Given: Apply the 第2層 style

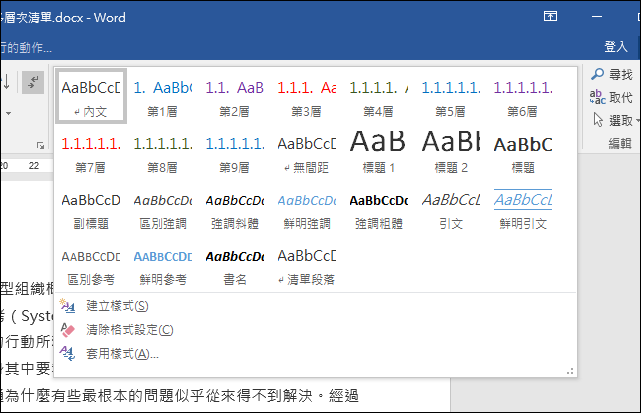Looking at the screenshot, I should click(x=235, y=97).
